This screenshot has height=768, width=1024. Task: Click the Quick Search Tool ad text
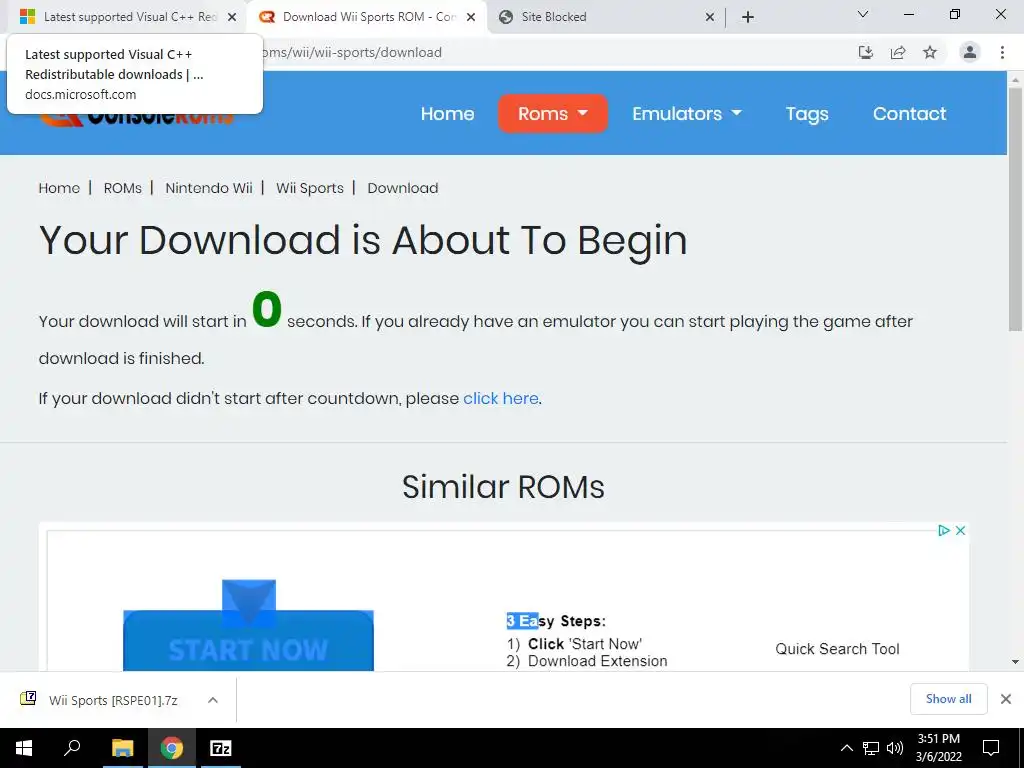coord(837,648)
